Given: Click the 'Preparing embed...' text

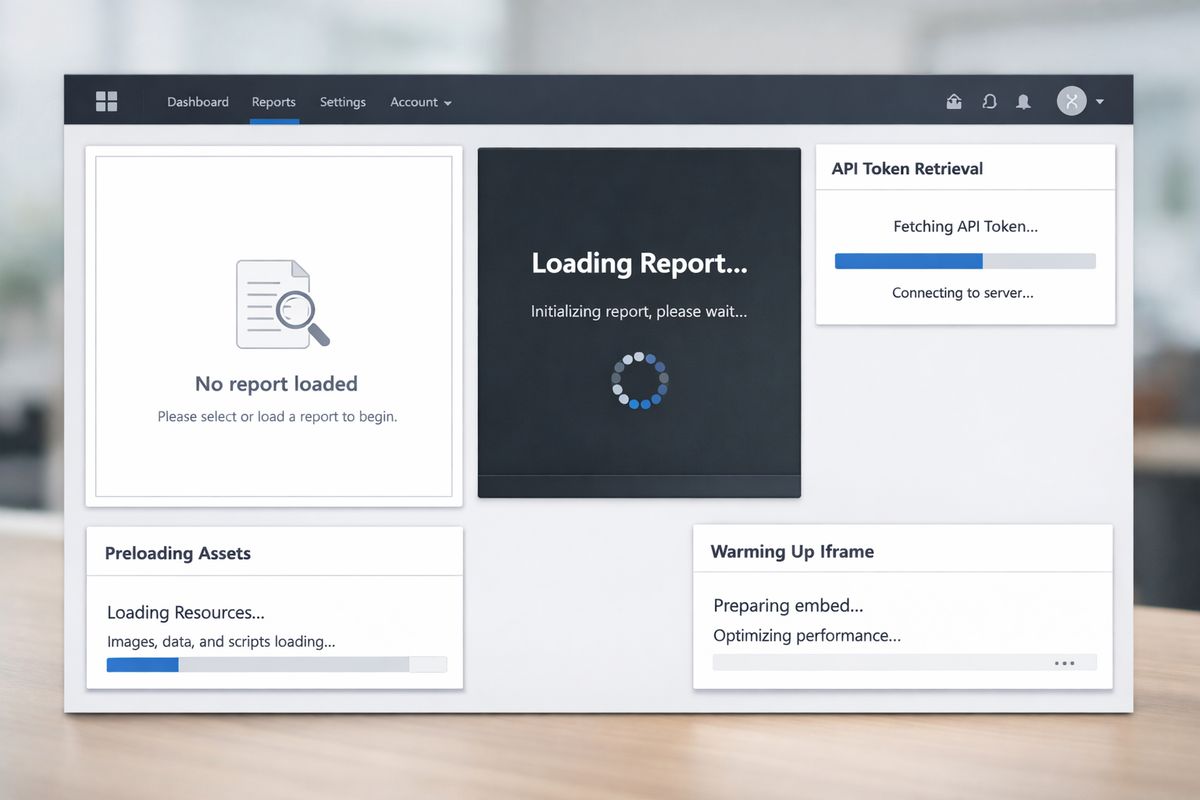Looking at the screenshot, I should 788,606.
